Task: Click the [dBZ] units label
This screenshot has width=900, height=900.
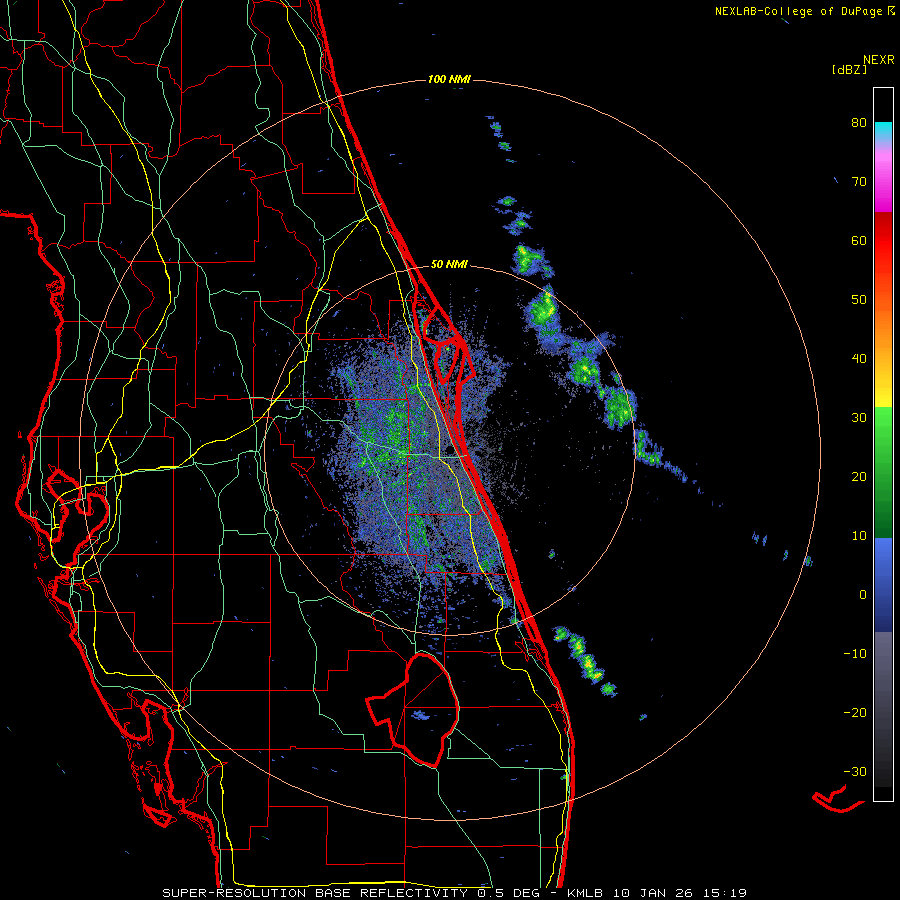Action: pos(849,70)
